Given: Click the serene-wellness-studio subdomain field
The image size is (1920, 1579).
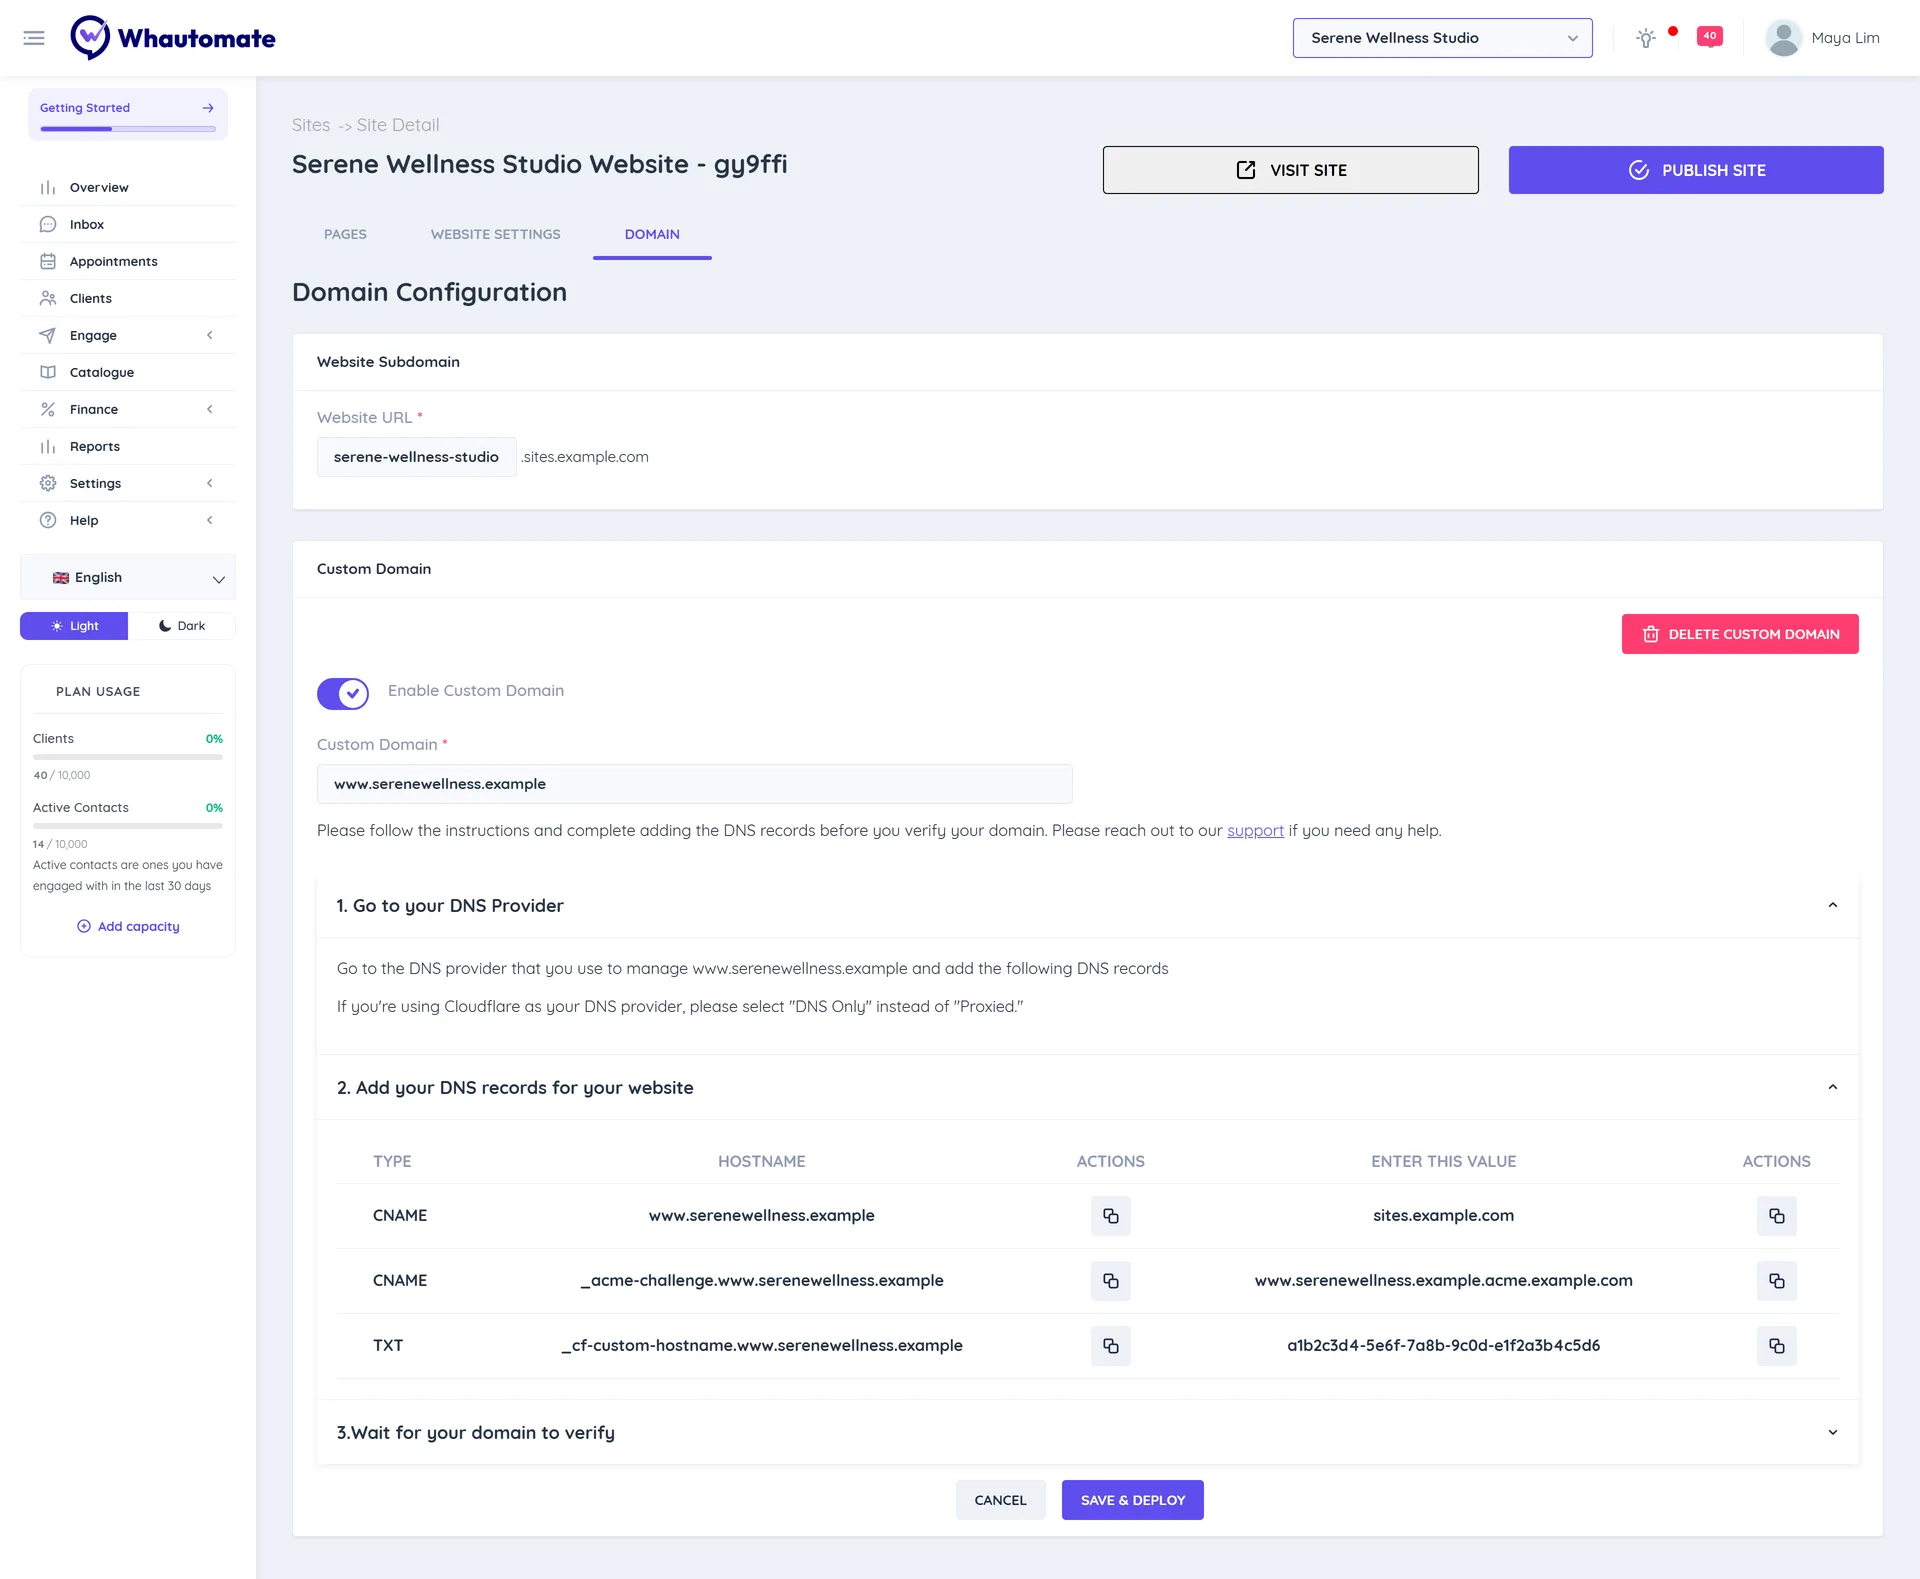Looking at the screenshot, I should [416, 457].
